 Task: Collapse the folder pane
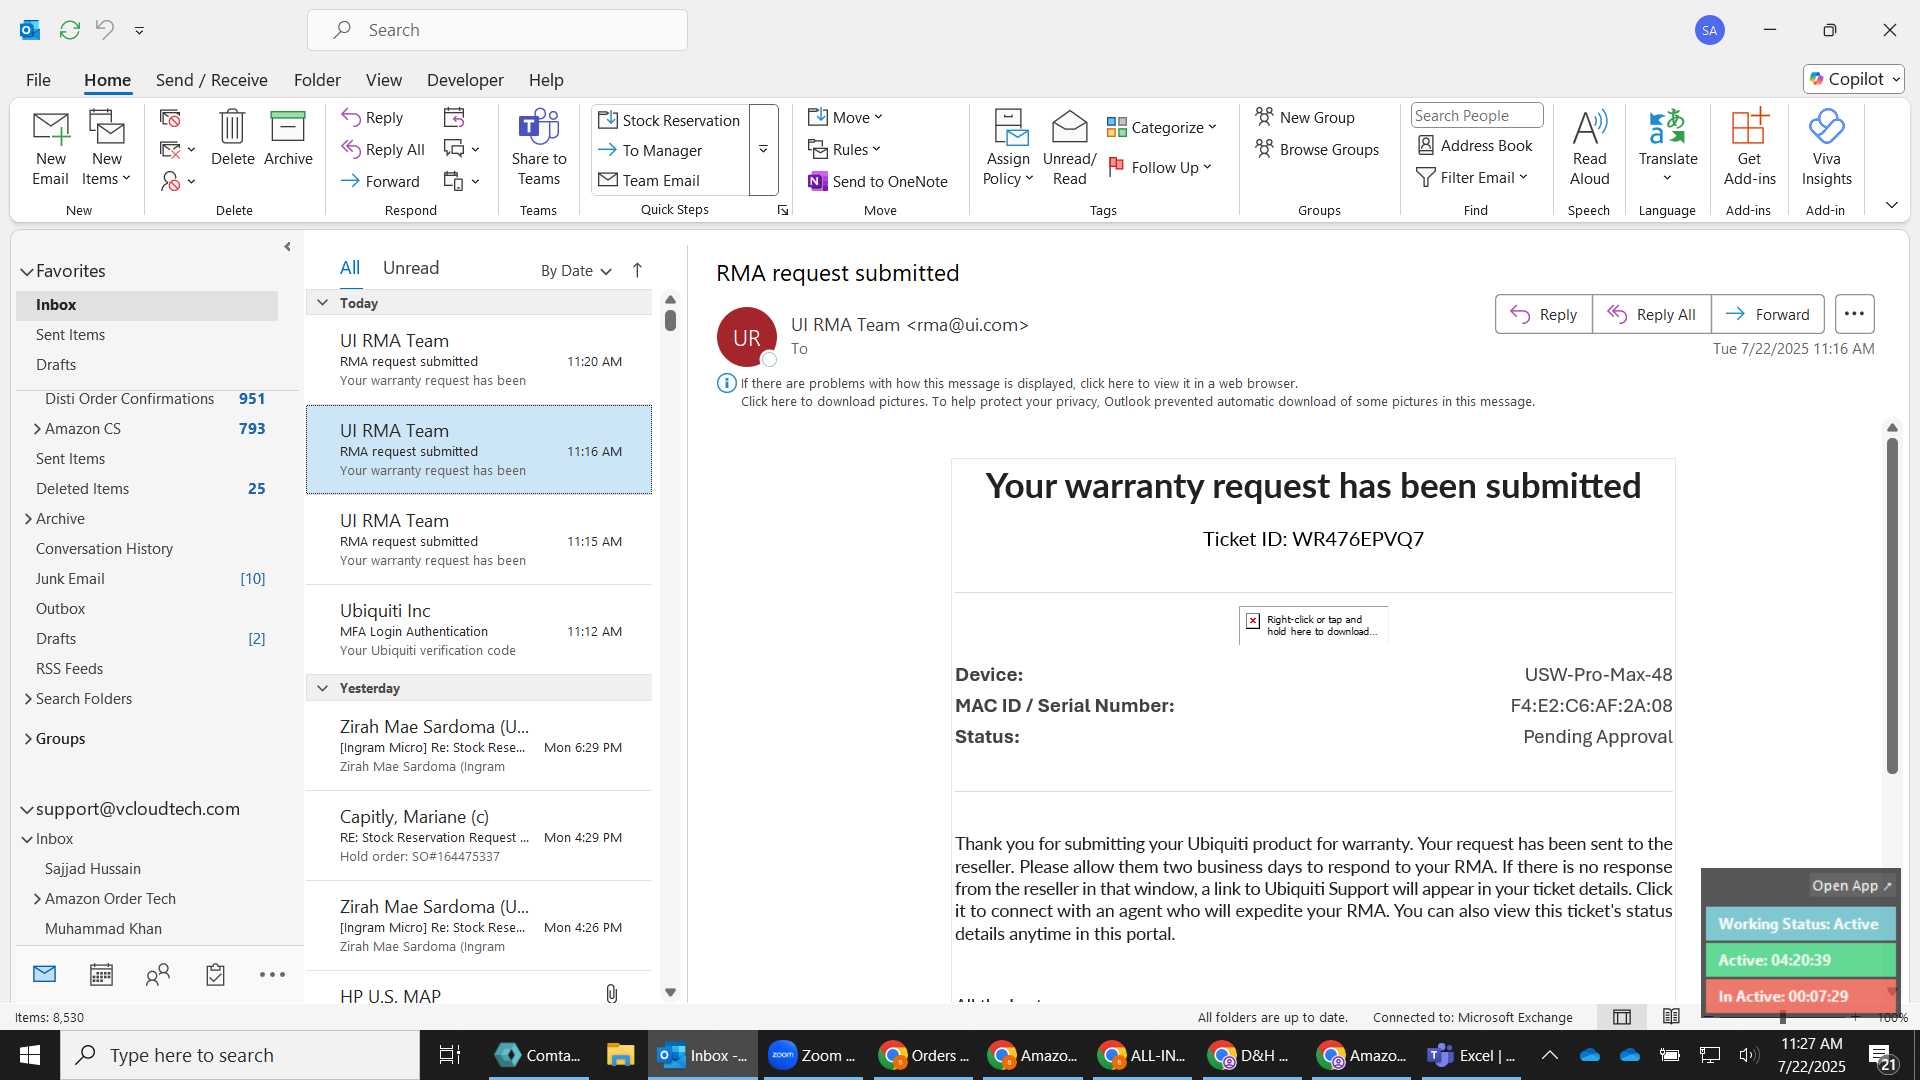tap(287, 246)
